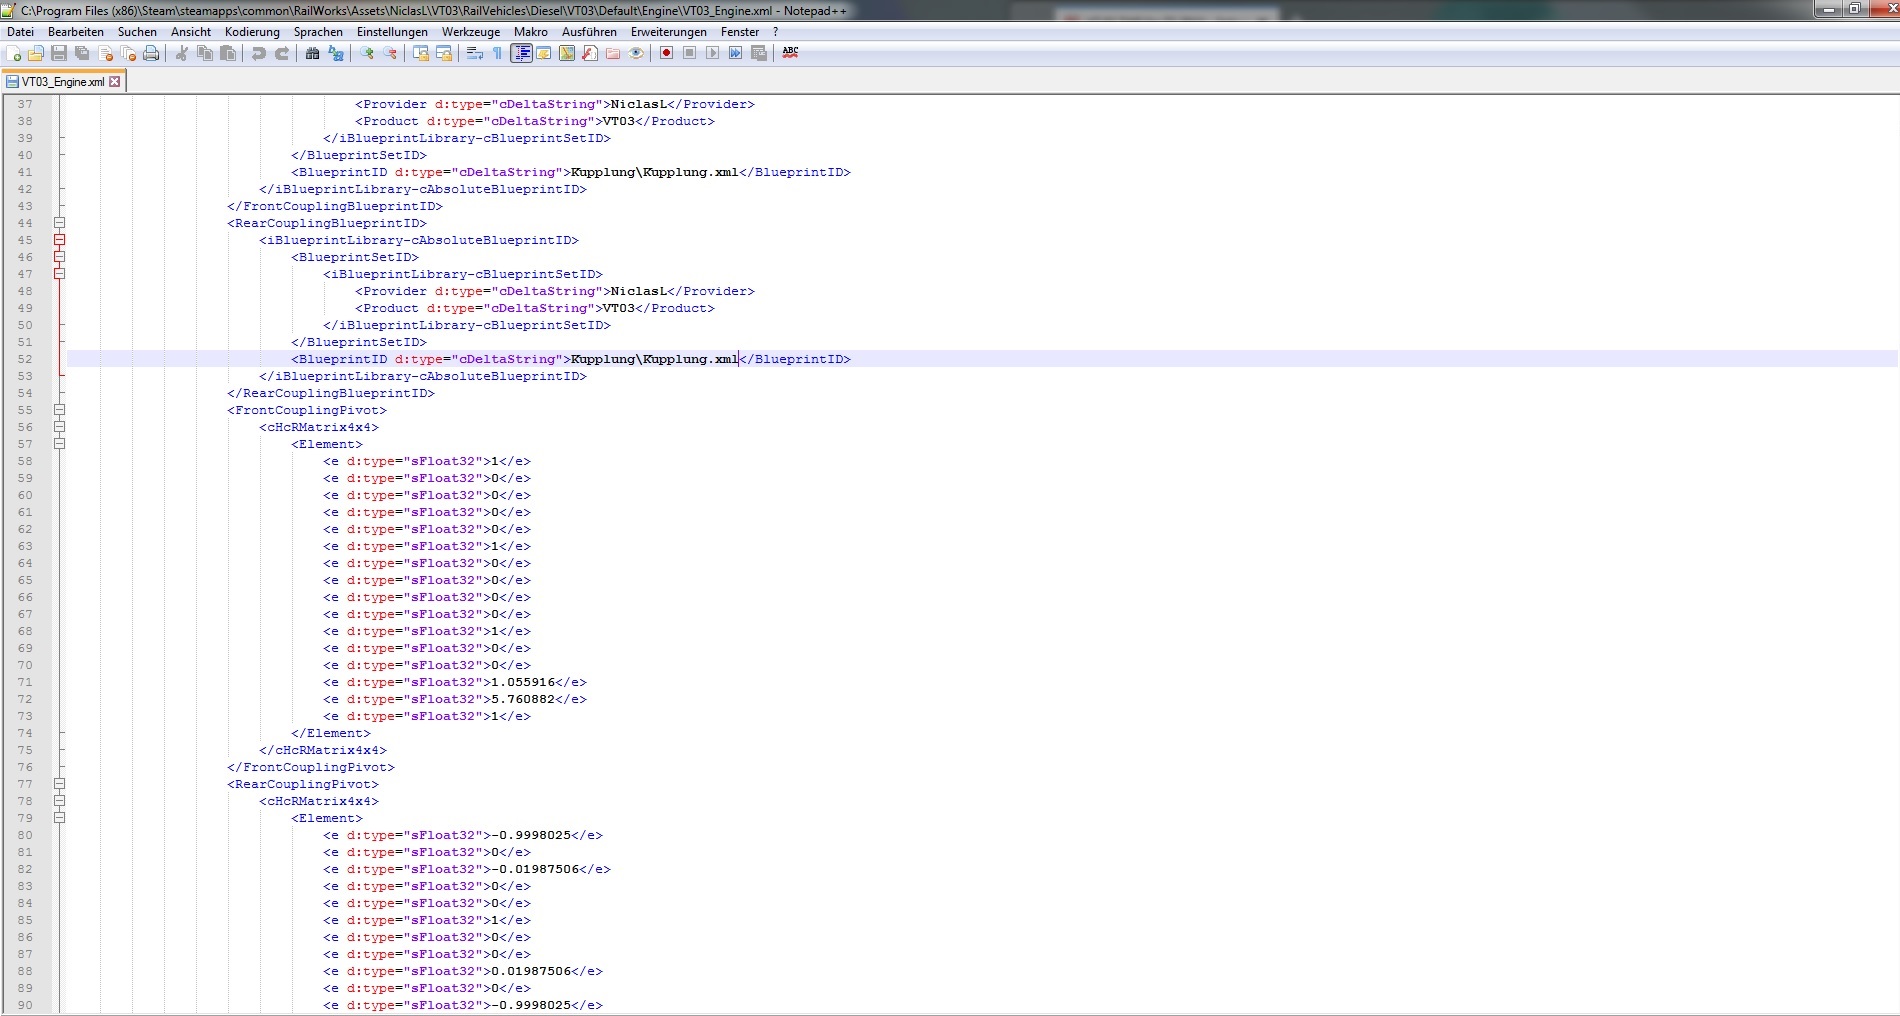This screenshot has width=1900, height=1016.
Task: Collapse the RearCouplingPivot fold on line 77
Action: point(59,784)
